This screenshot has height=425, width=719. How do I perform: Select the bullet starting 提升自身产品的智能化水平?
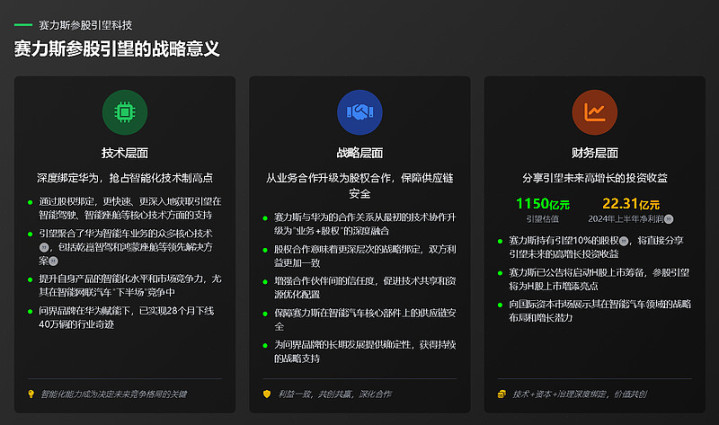[x=130, y=285]
